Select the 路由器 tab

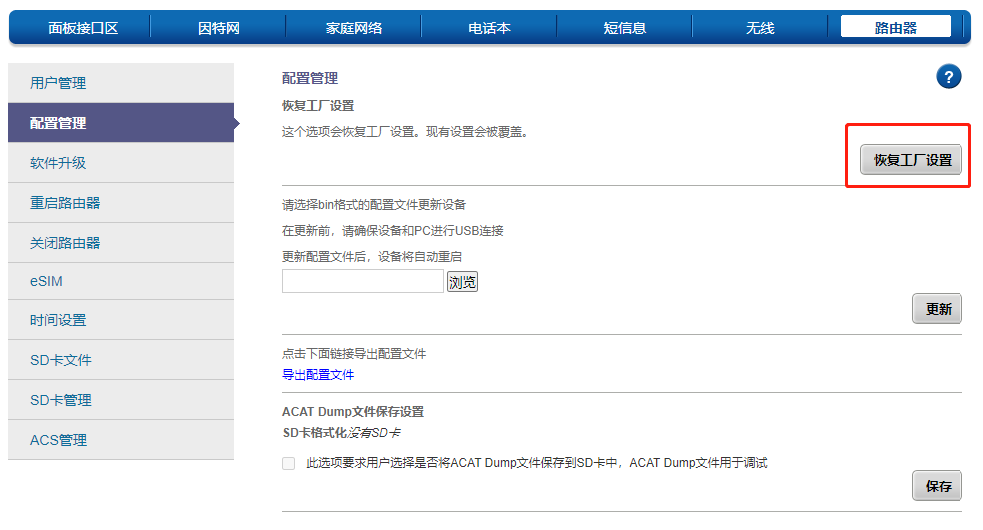[896, 28]
